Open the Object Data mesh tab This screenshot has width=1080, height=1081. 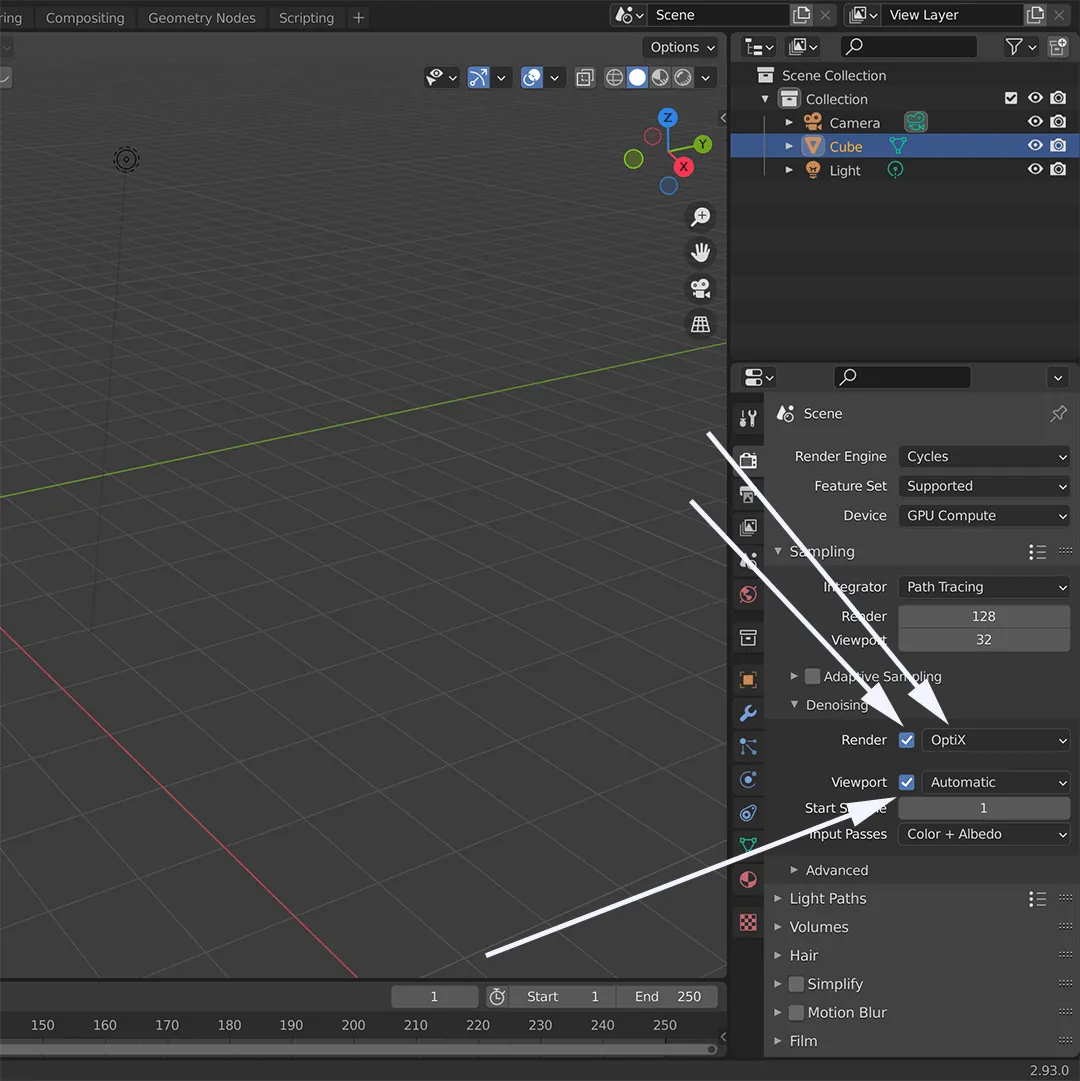pyautogui.click(x=748, y=845)
